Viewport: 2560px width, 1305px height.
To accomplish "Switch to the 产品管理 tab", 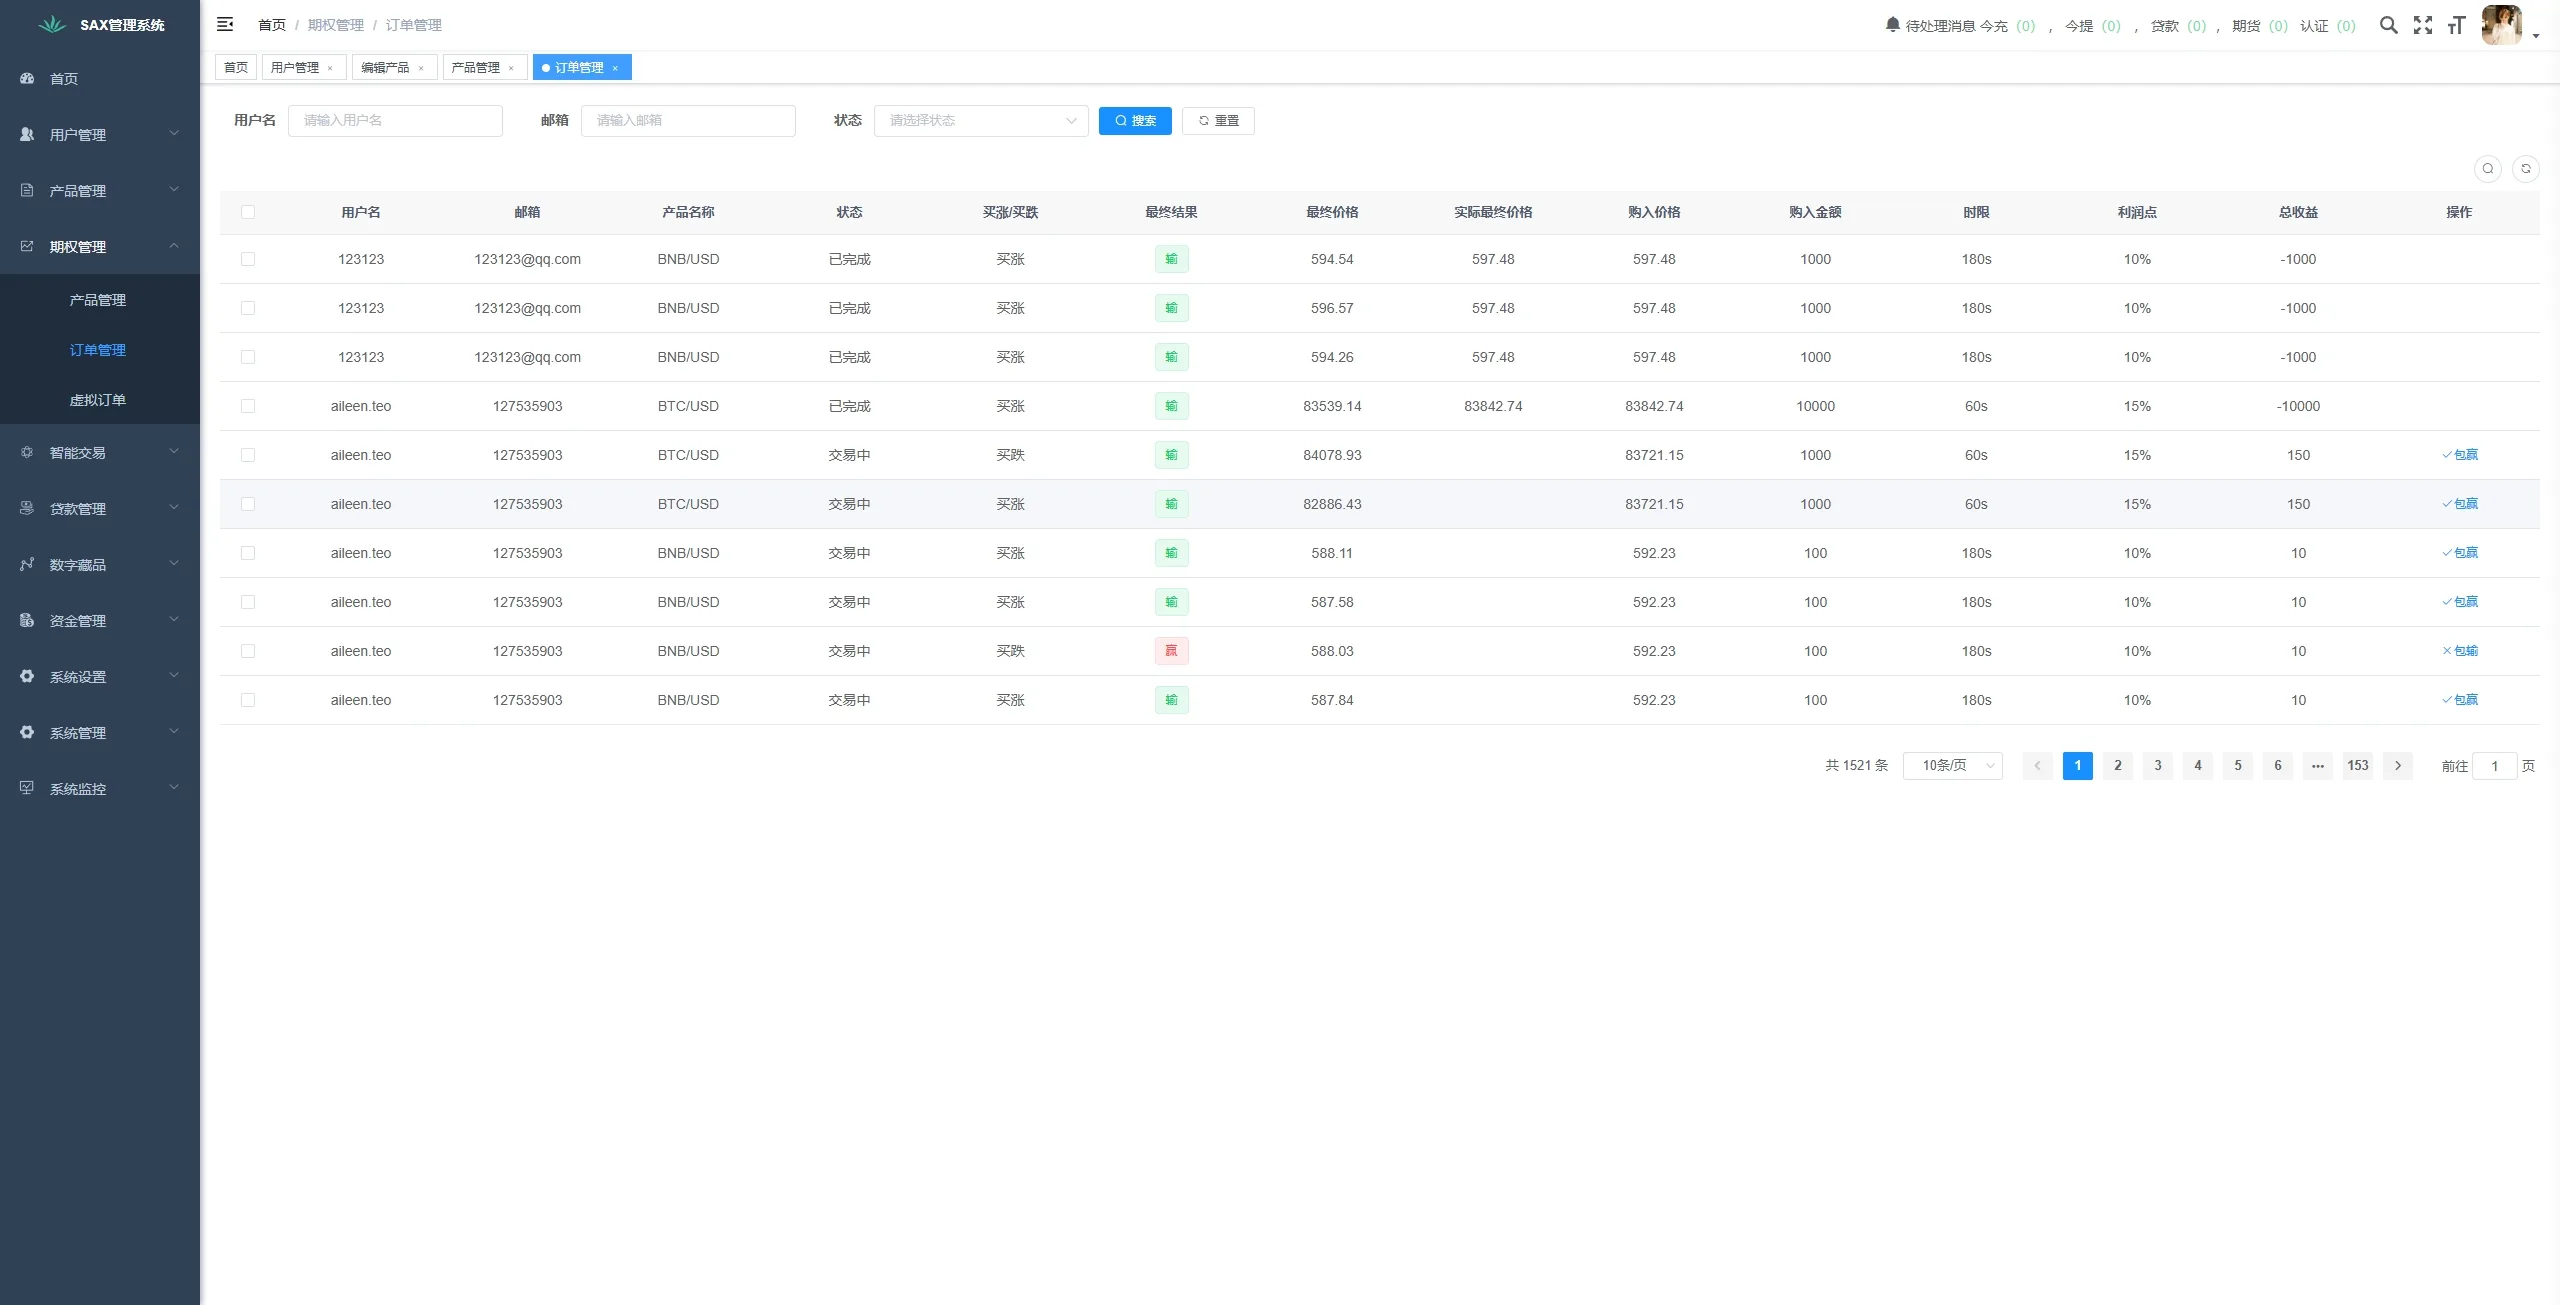I will tap(478, 67).
